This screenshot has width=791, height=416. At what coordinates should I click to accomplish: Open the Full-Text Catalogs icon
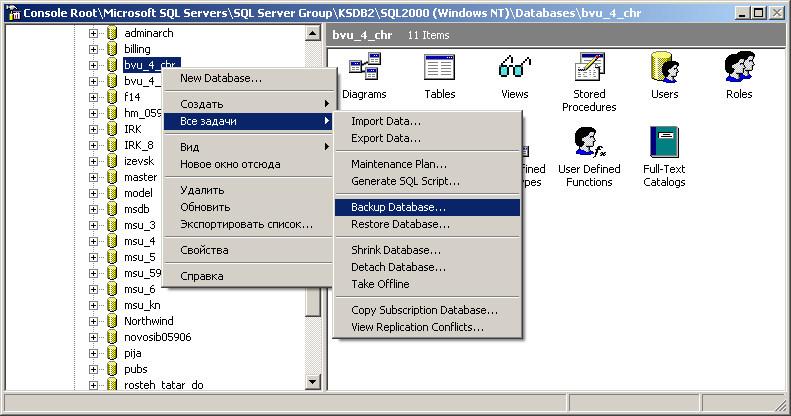(x=664, y=142)
